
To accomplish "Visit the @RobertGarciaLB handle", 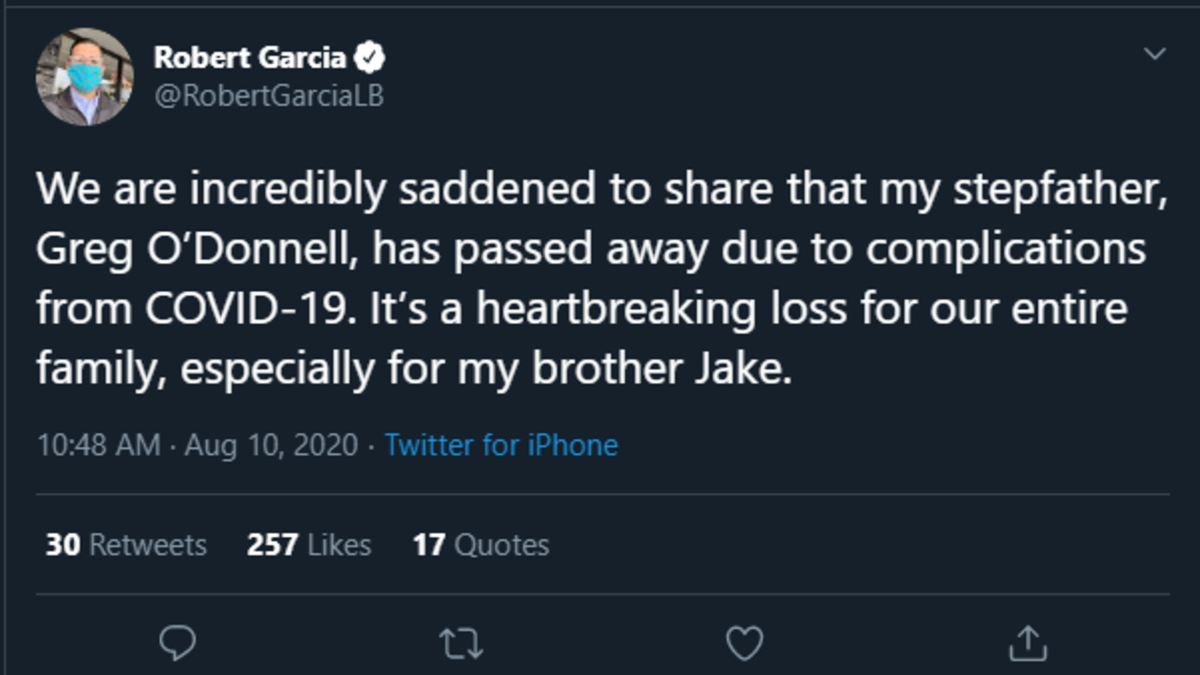I will click(x=268, y=94).
